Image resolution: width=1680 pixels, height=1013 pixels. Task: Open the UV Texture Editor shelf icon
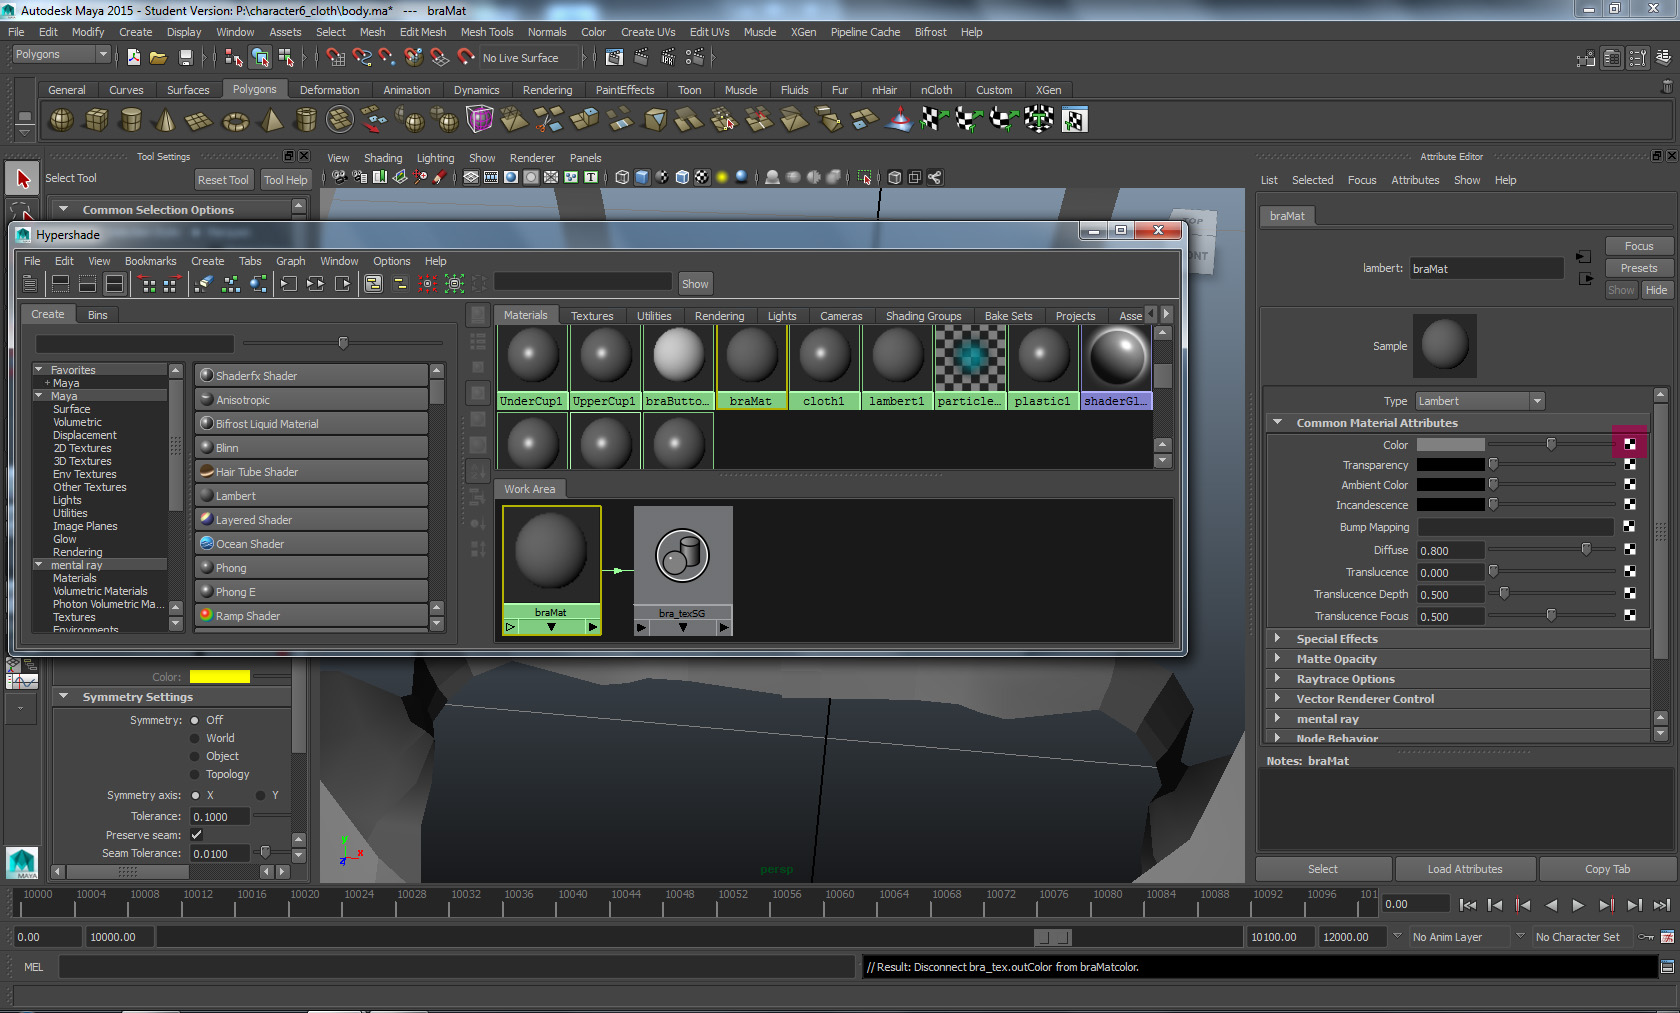(1074, 120)
